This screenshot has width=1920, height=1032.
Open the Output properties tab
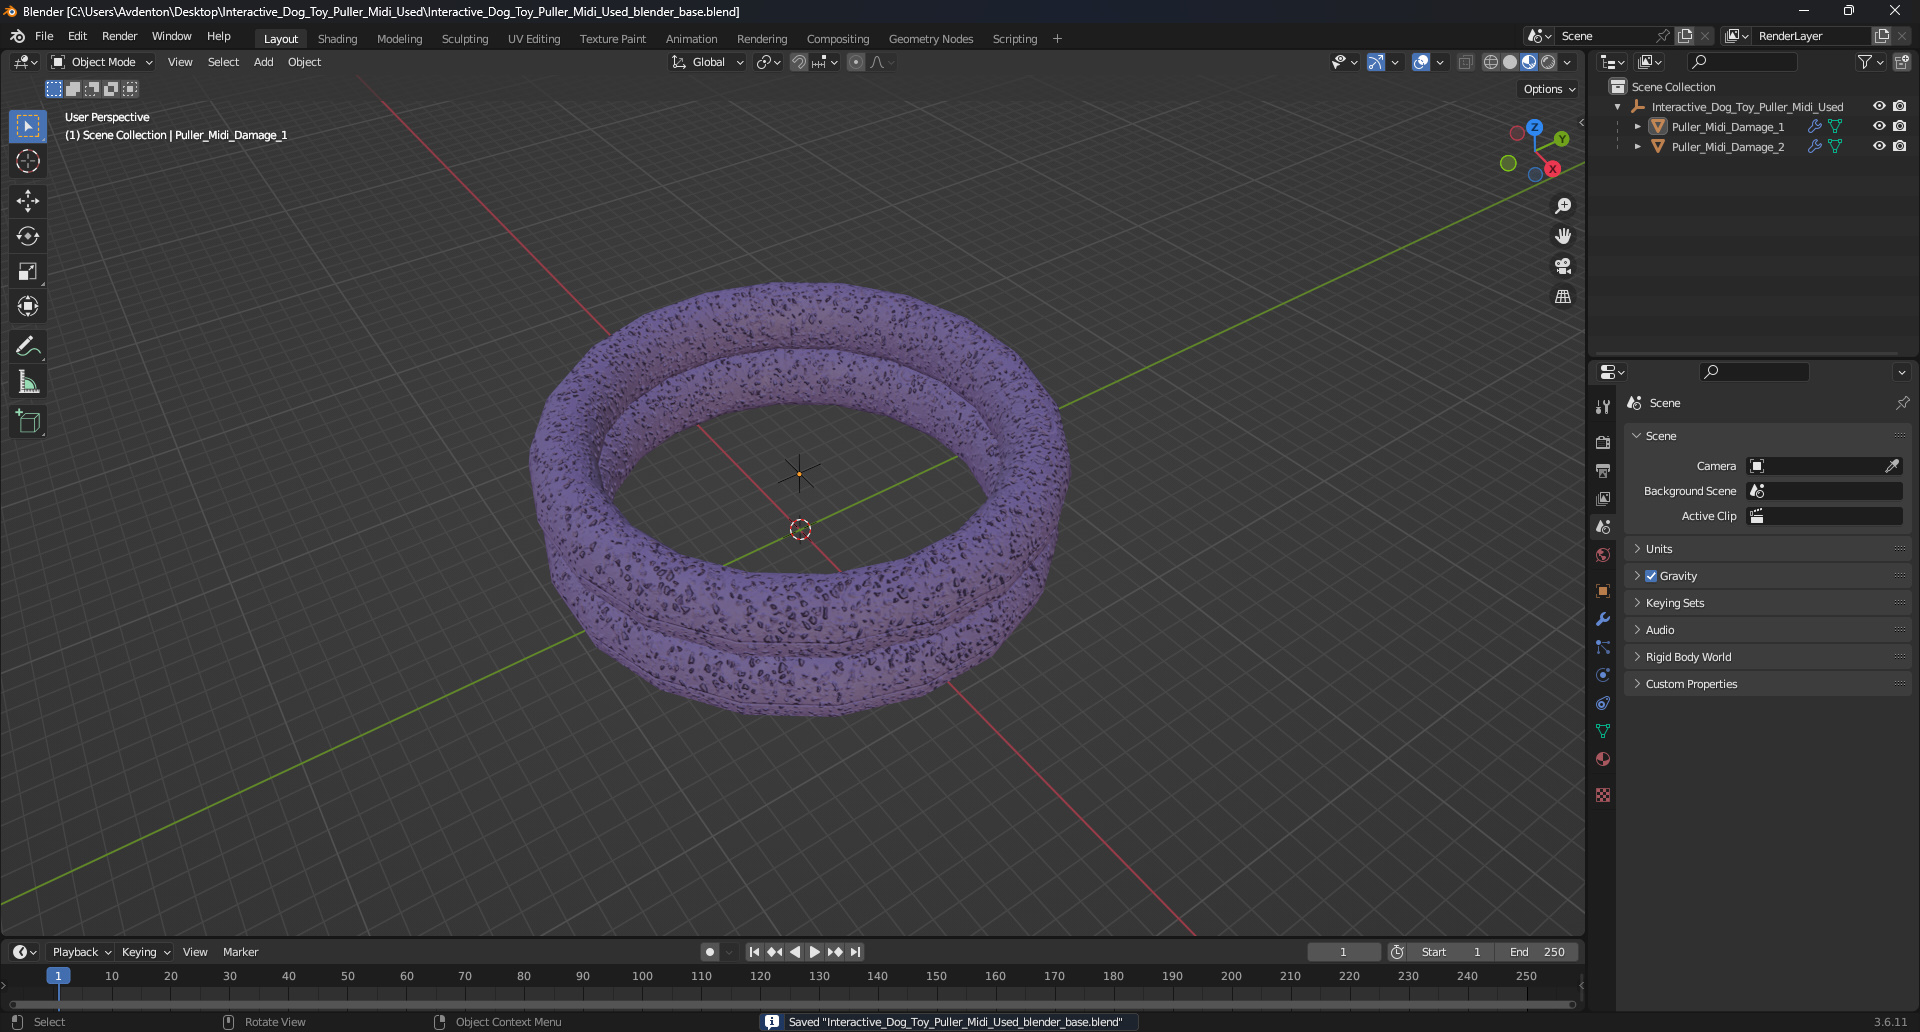click(1603, 470)
